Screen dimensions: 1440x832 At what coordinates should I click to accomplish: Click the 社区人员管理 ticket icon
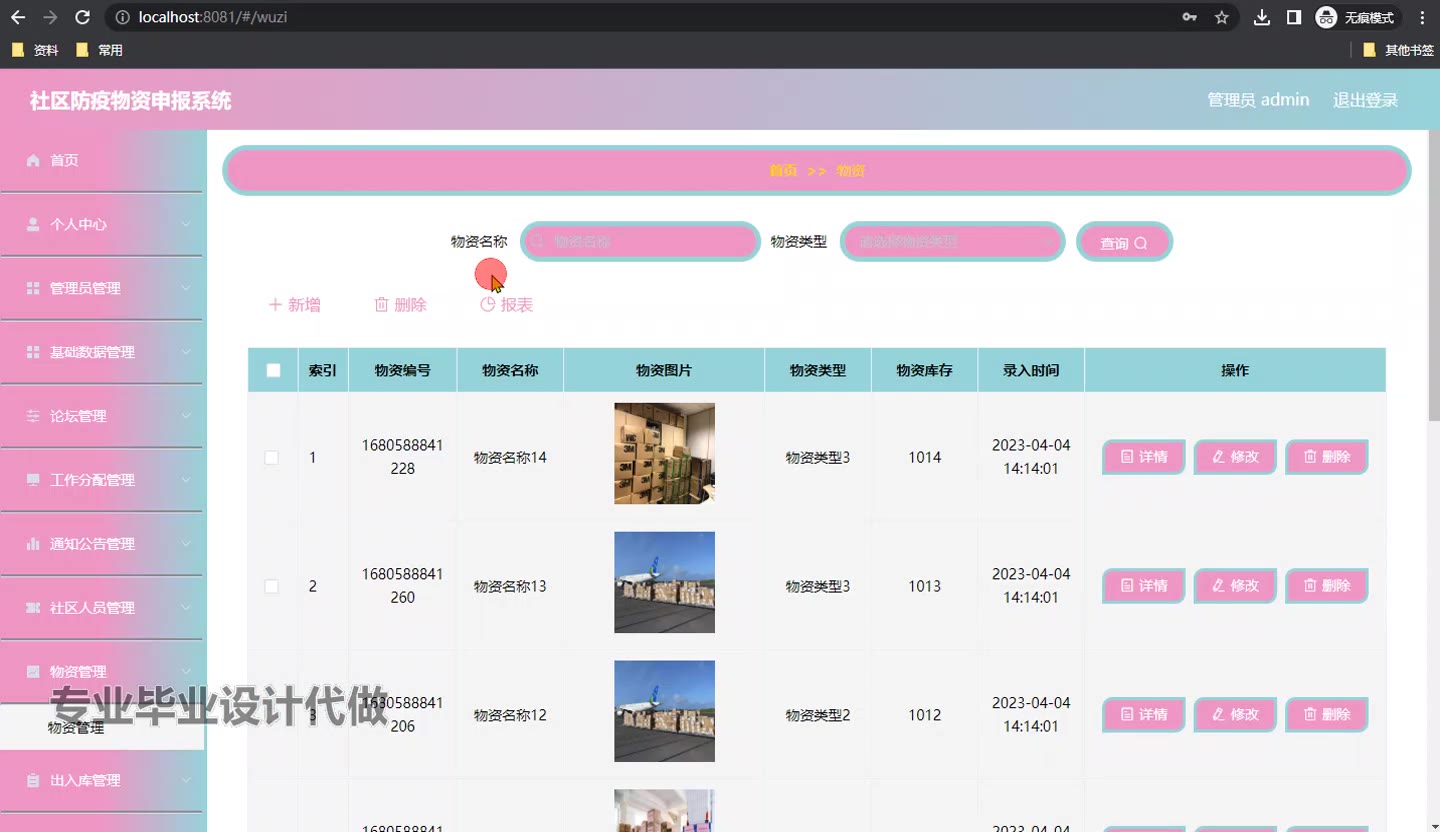click(33, 608)
